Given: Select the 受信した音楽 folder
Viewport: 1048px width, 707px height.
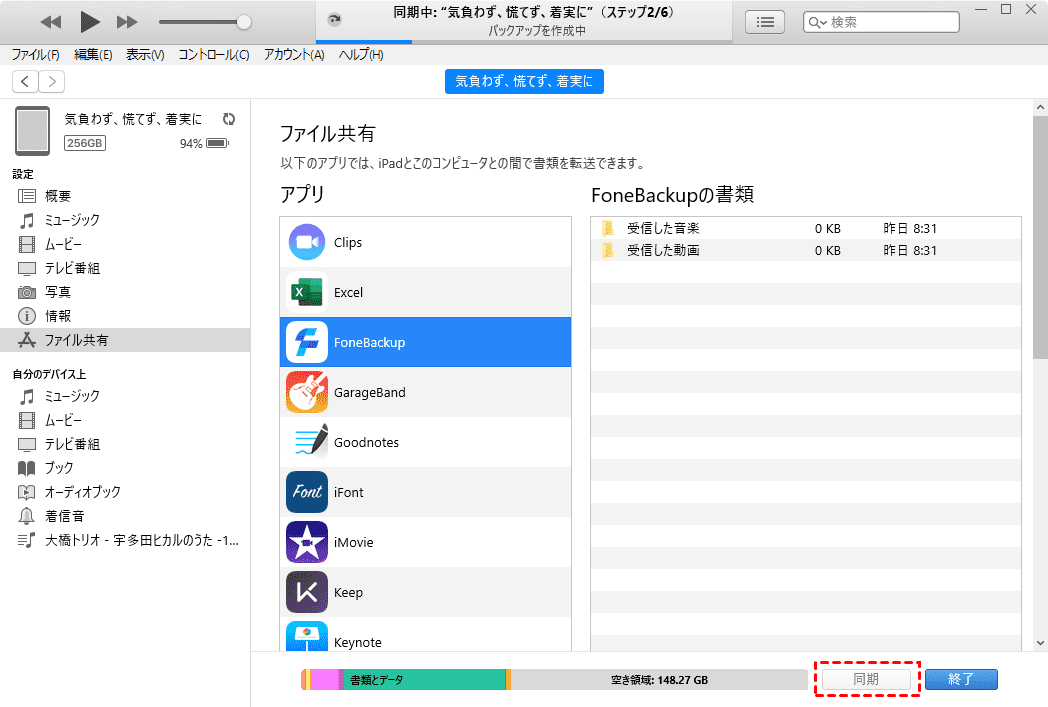Looking at the screenshot, I should tap(663, 228).
